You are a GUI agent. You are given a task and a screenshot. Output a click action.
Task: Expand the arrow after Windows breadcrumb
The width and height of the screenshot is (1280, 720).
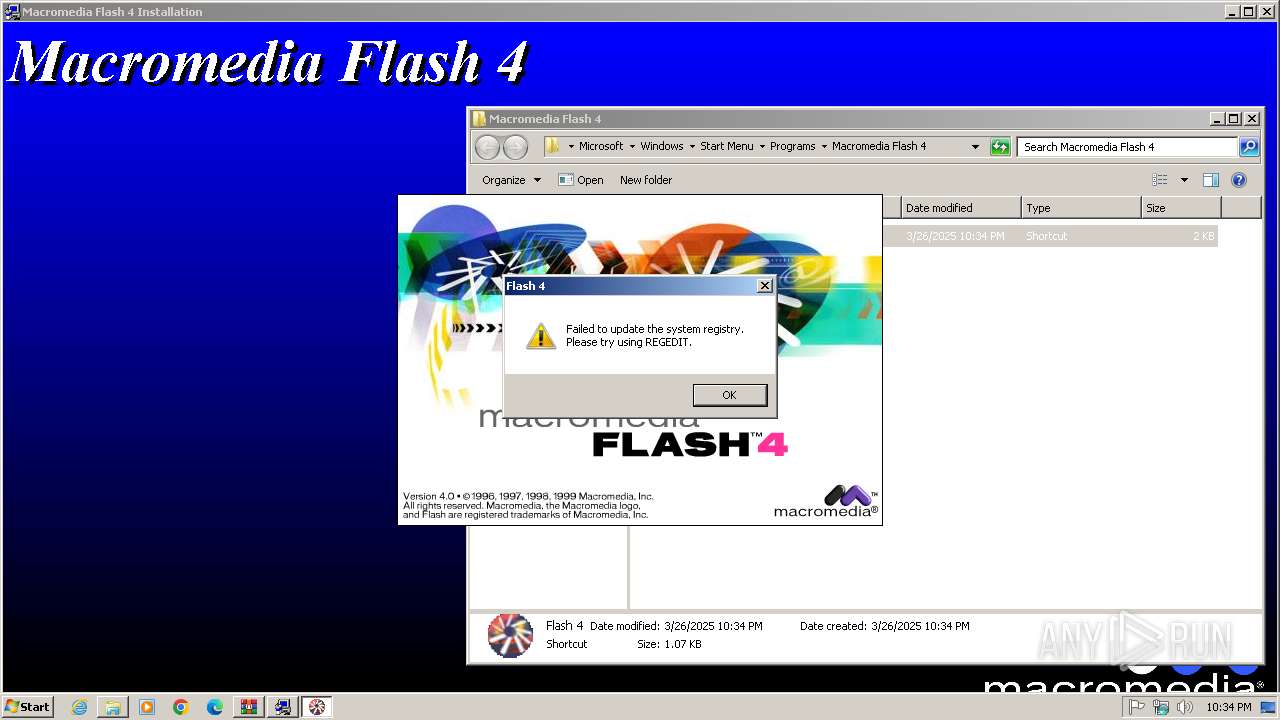pyautogui.click(x=692, y=146)
